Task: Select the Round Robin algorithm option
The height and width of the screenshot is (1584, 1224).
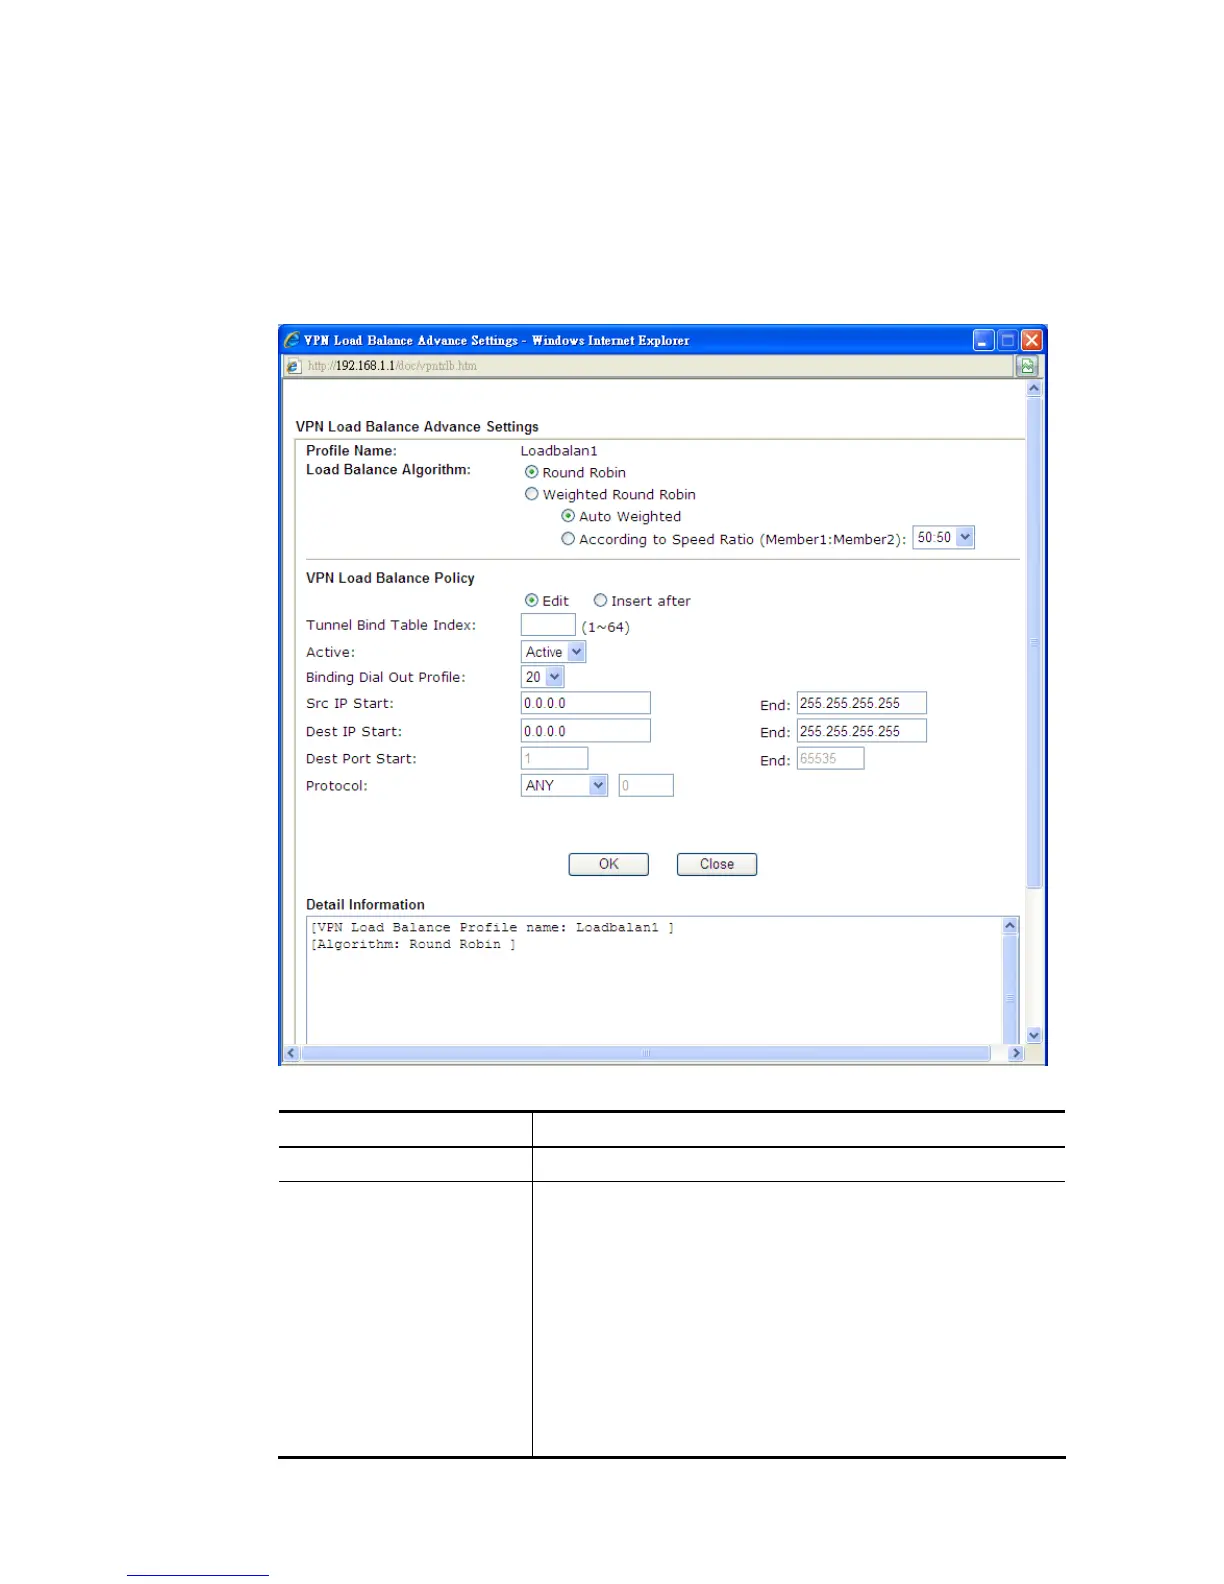Action: (x=532, y=472)
